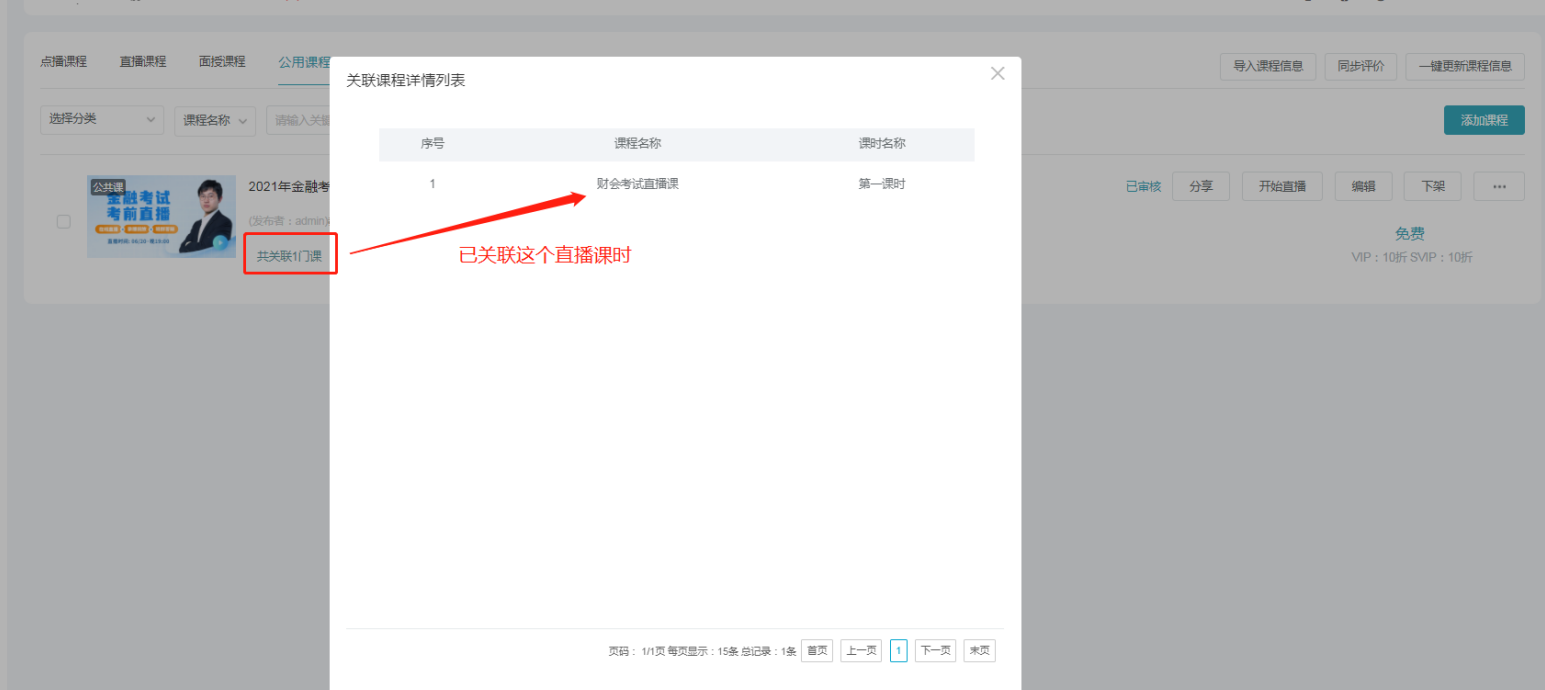Click 一键更新课程信息 button
The width and height of the screenshot is (1545, 690).
click(x=1464, y=67)
